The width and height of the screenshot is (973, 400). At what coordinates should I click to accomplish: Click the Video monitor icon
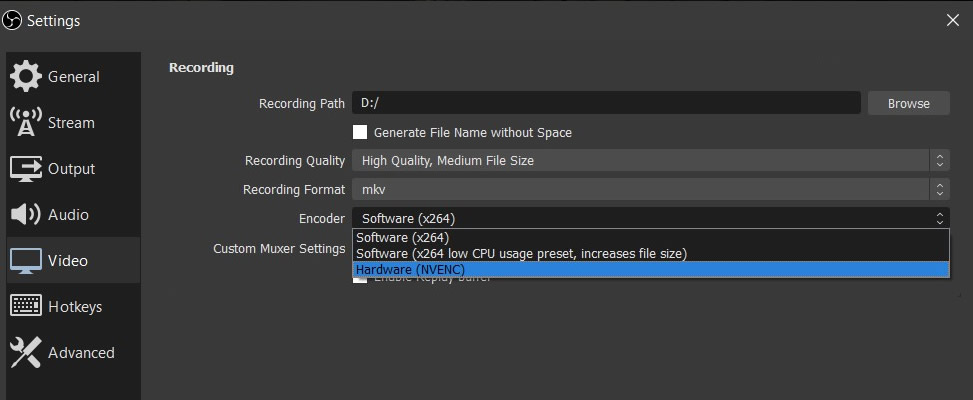point(26,260)
